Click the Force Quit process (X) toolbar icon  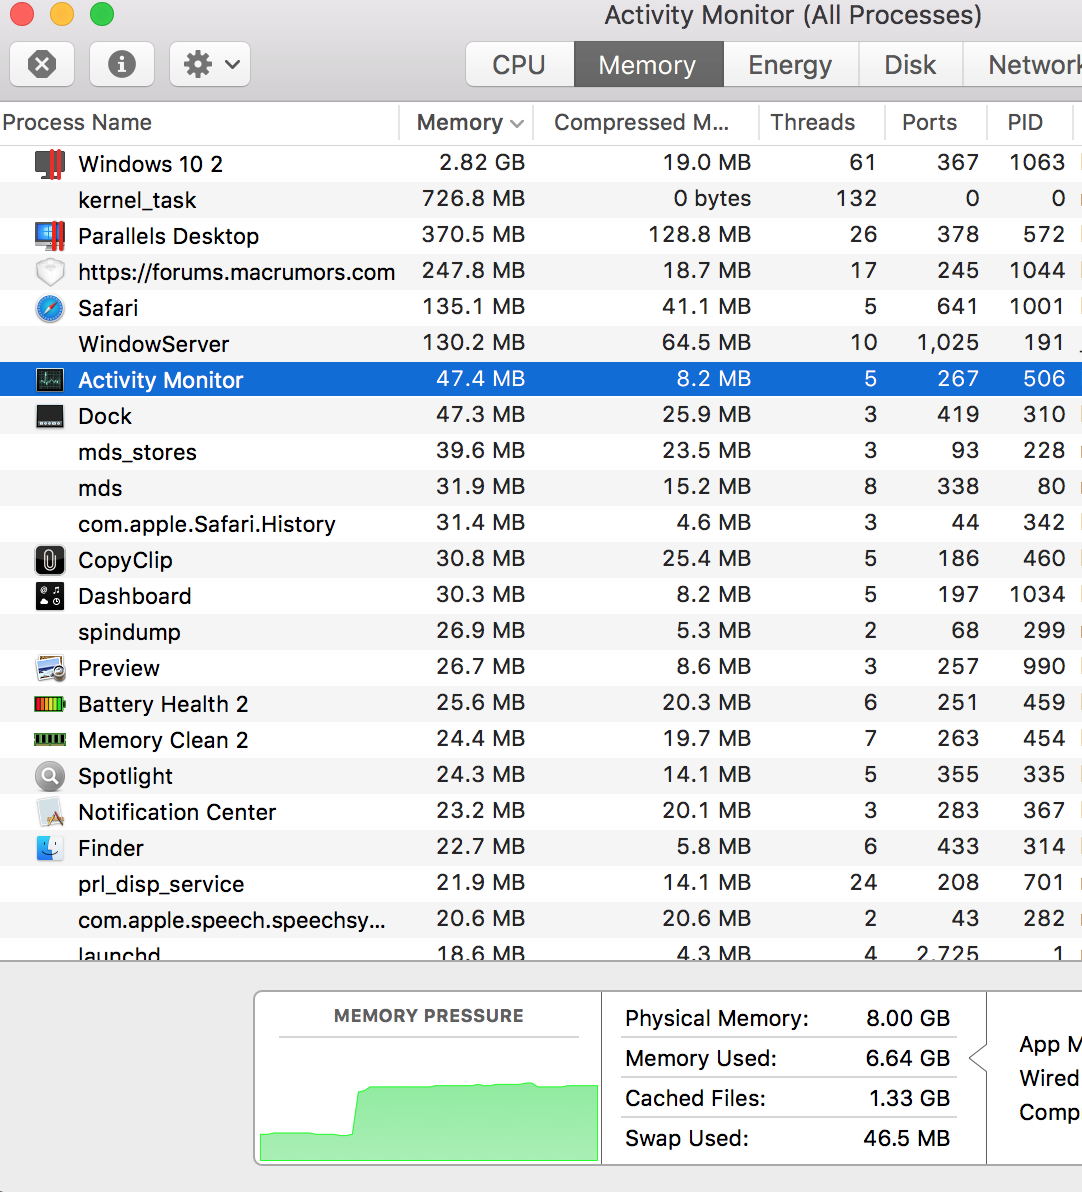(42, 65)
